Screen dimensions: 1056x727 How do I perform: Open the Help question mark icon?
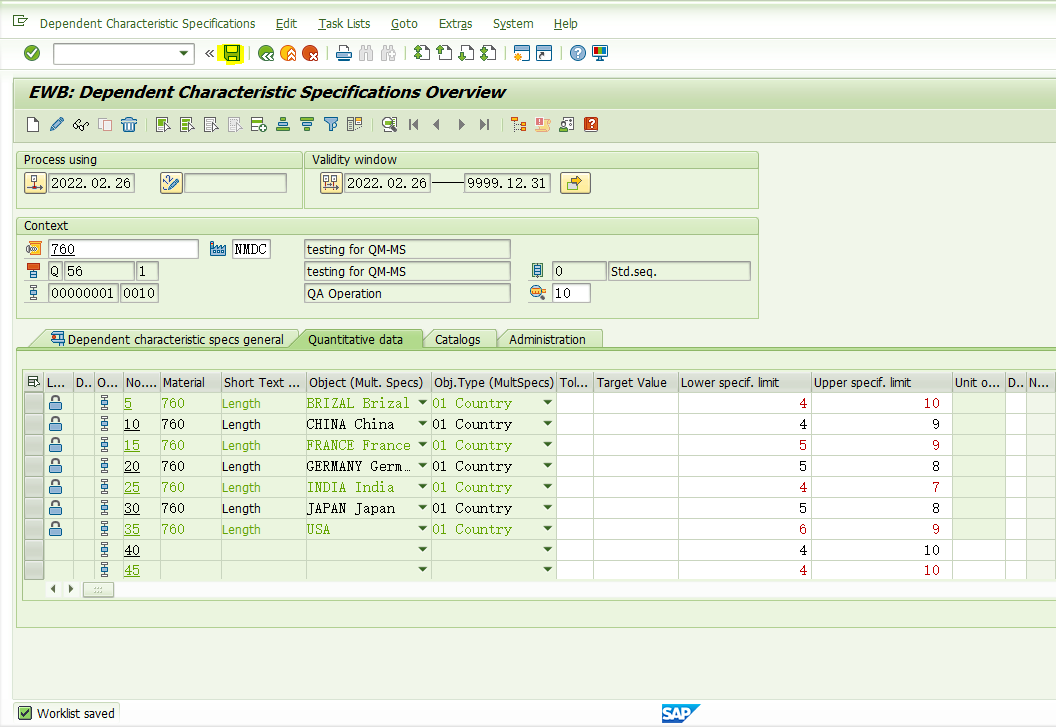coord(577,53)
